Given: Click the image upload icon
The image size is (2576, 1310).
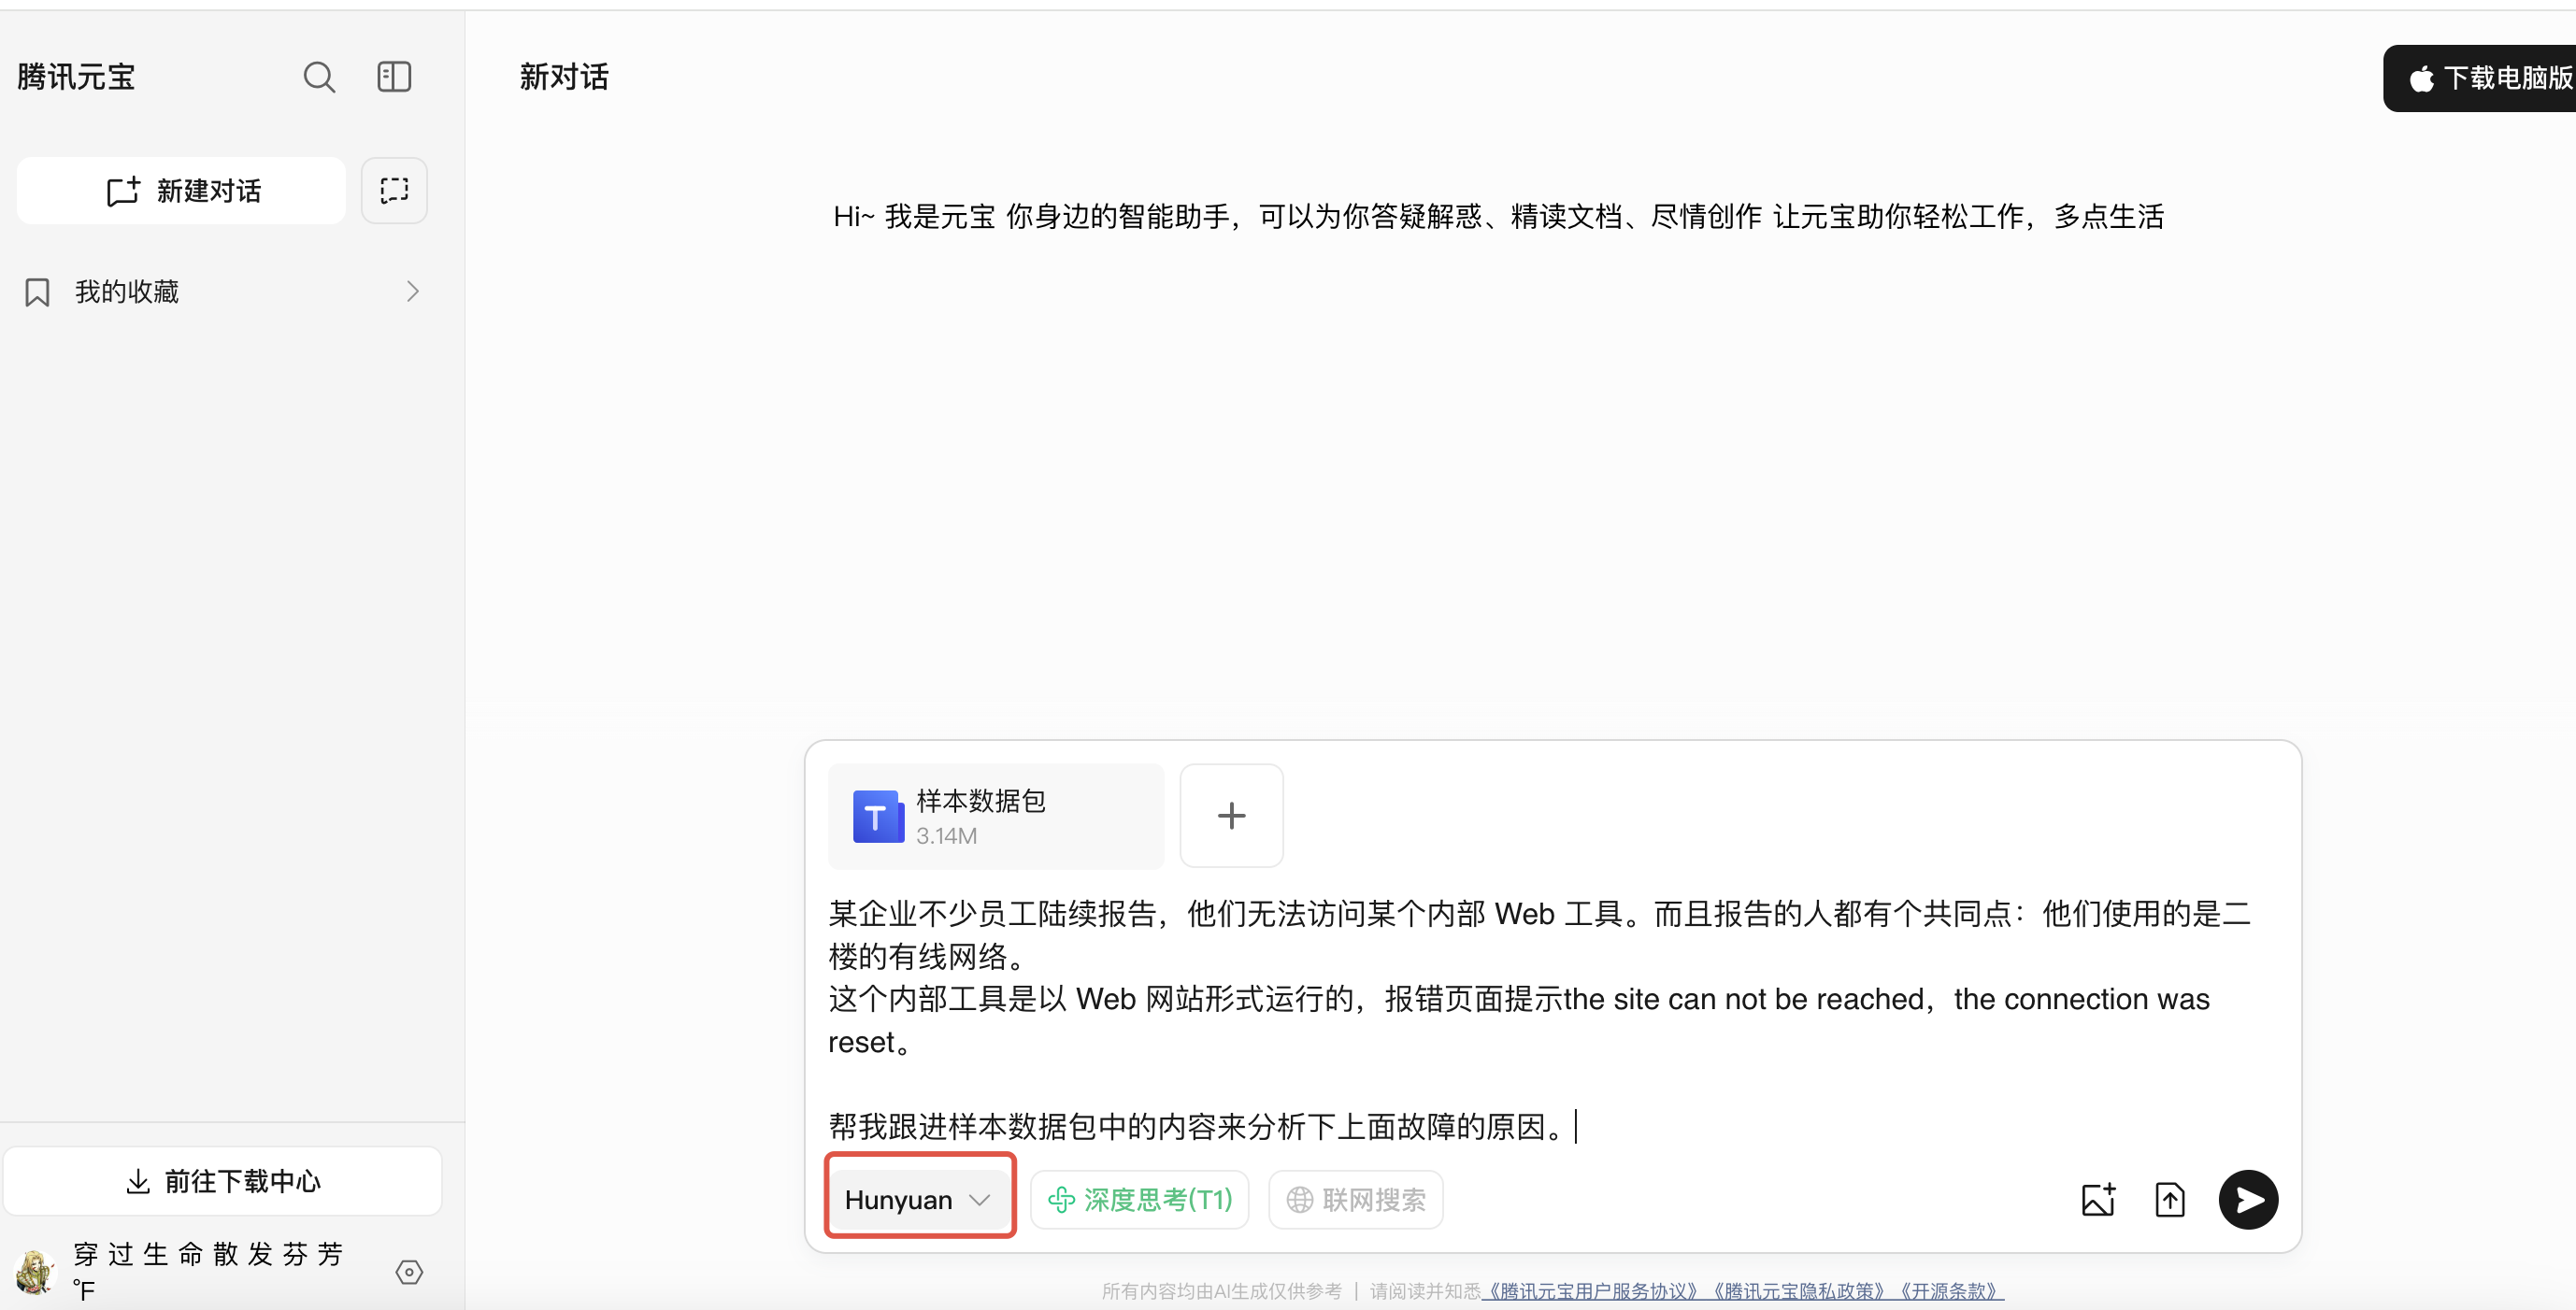Looking at the screenshot, I should click(x=2098, y=1199).
